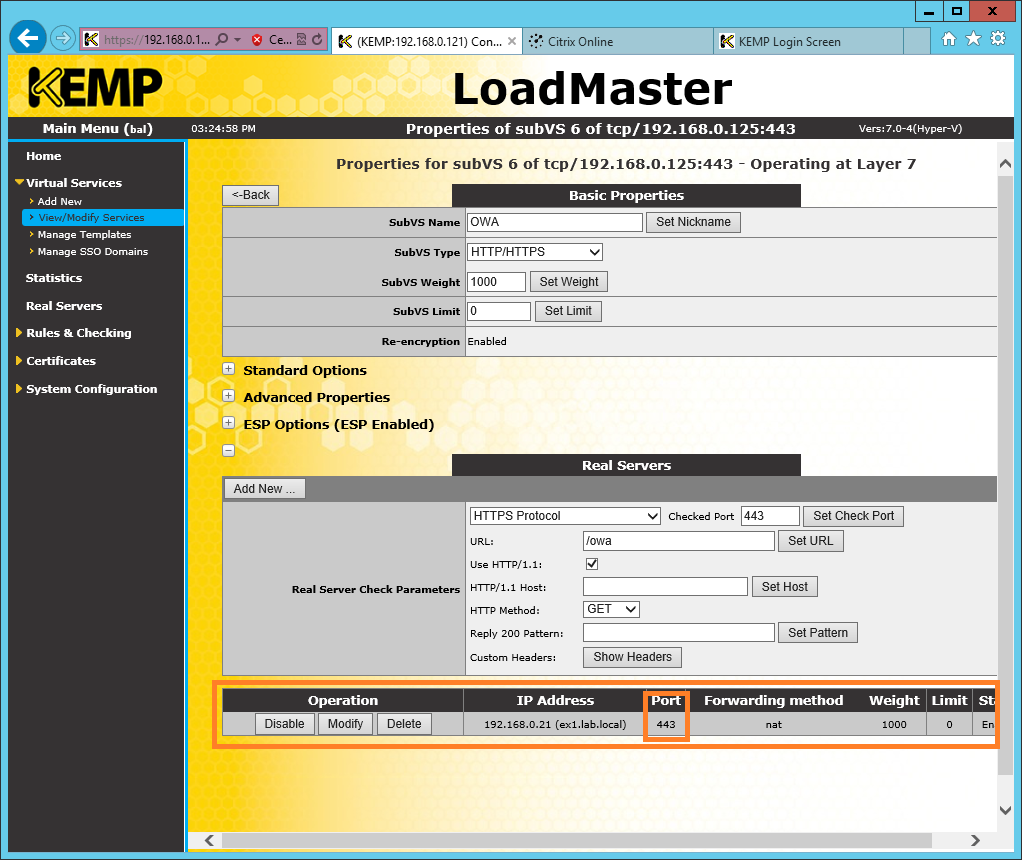
Task: Click the SubVS Limit input field
Action: (499, 311)
